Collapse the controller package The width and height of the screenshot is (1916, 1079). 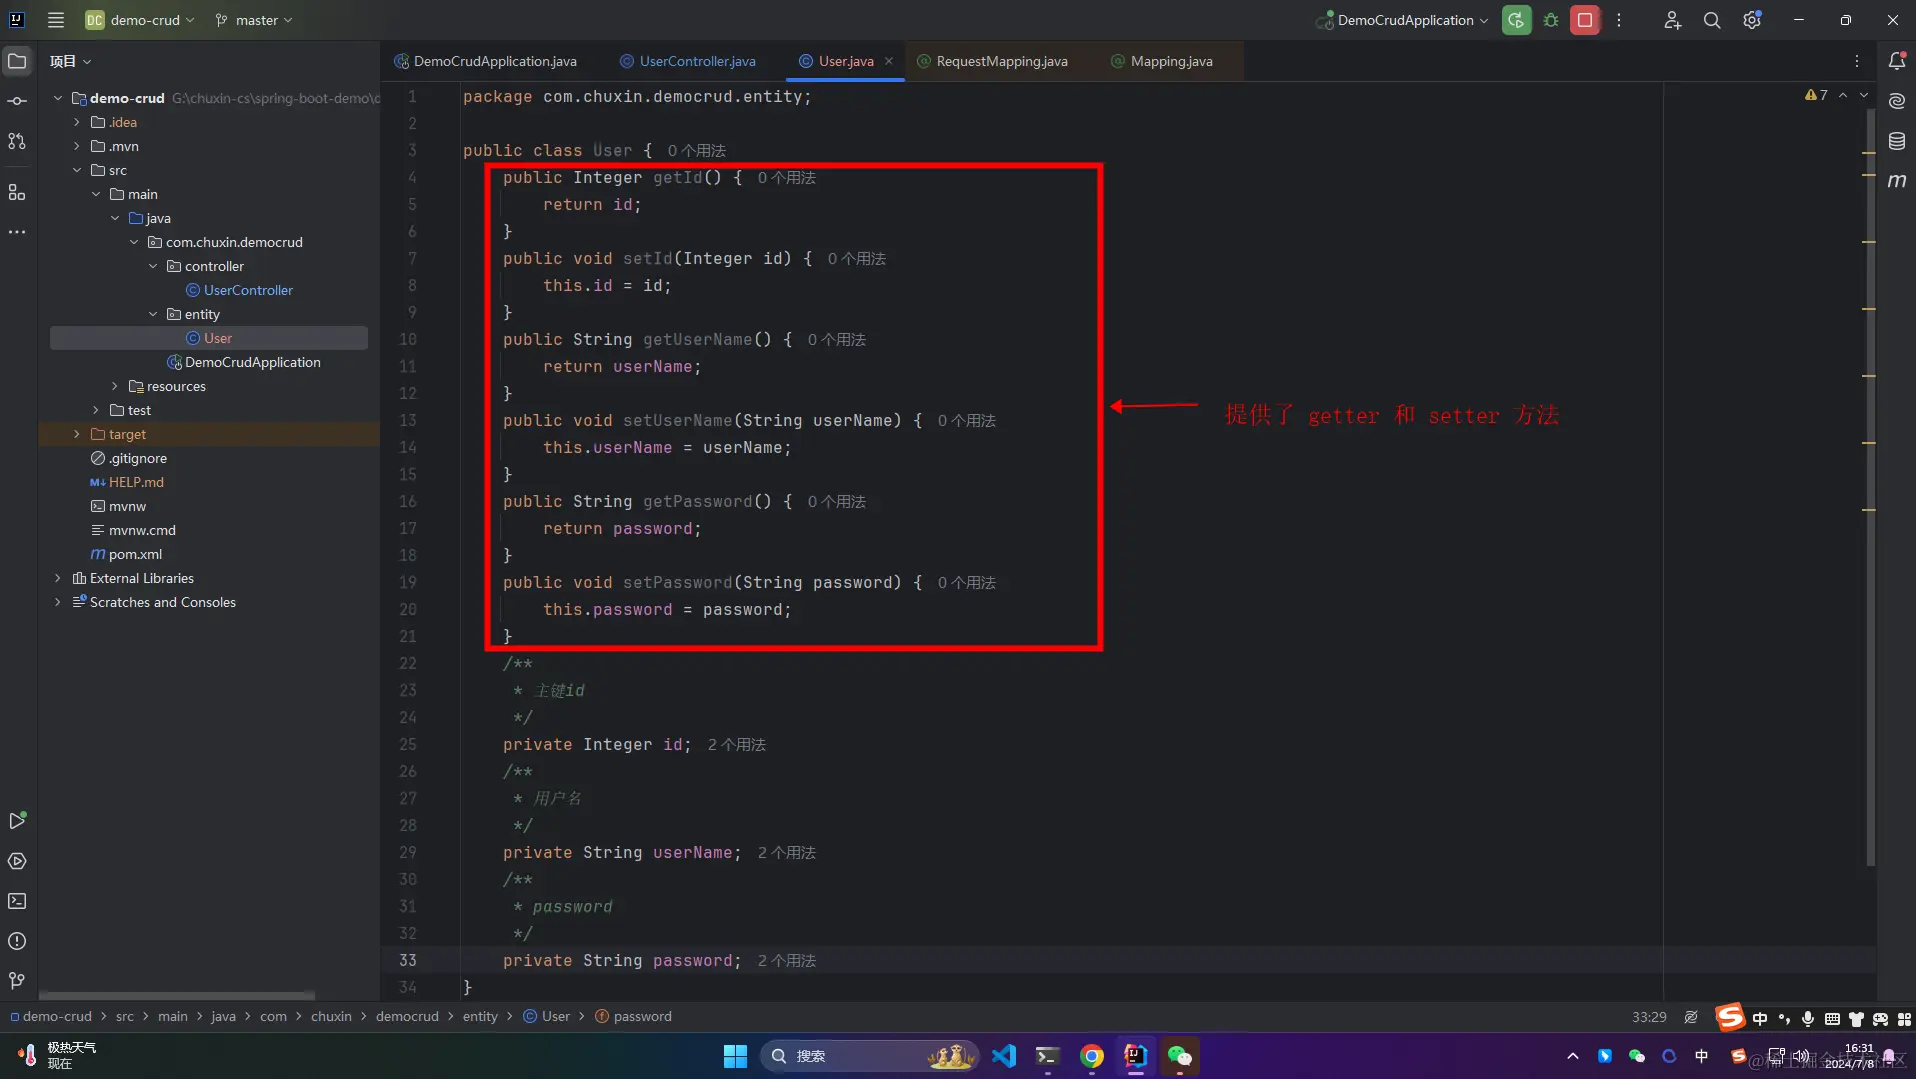153,266
